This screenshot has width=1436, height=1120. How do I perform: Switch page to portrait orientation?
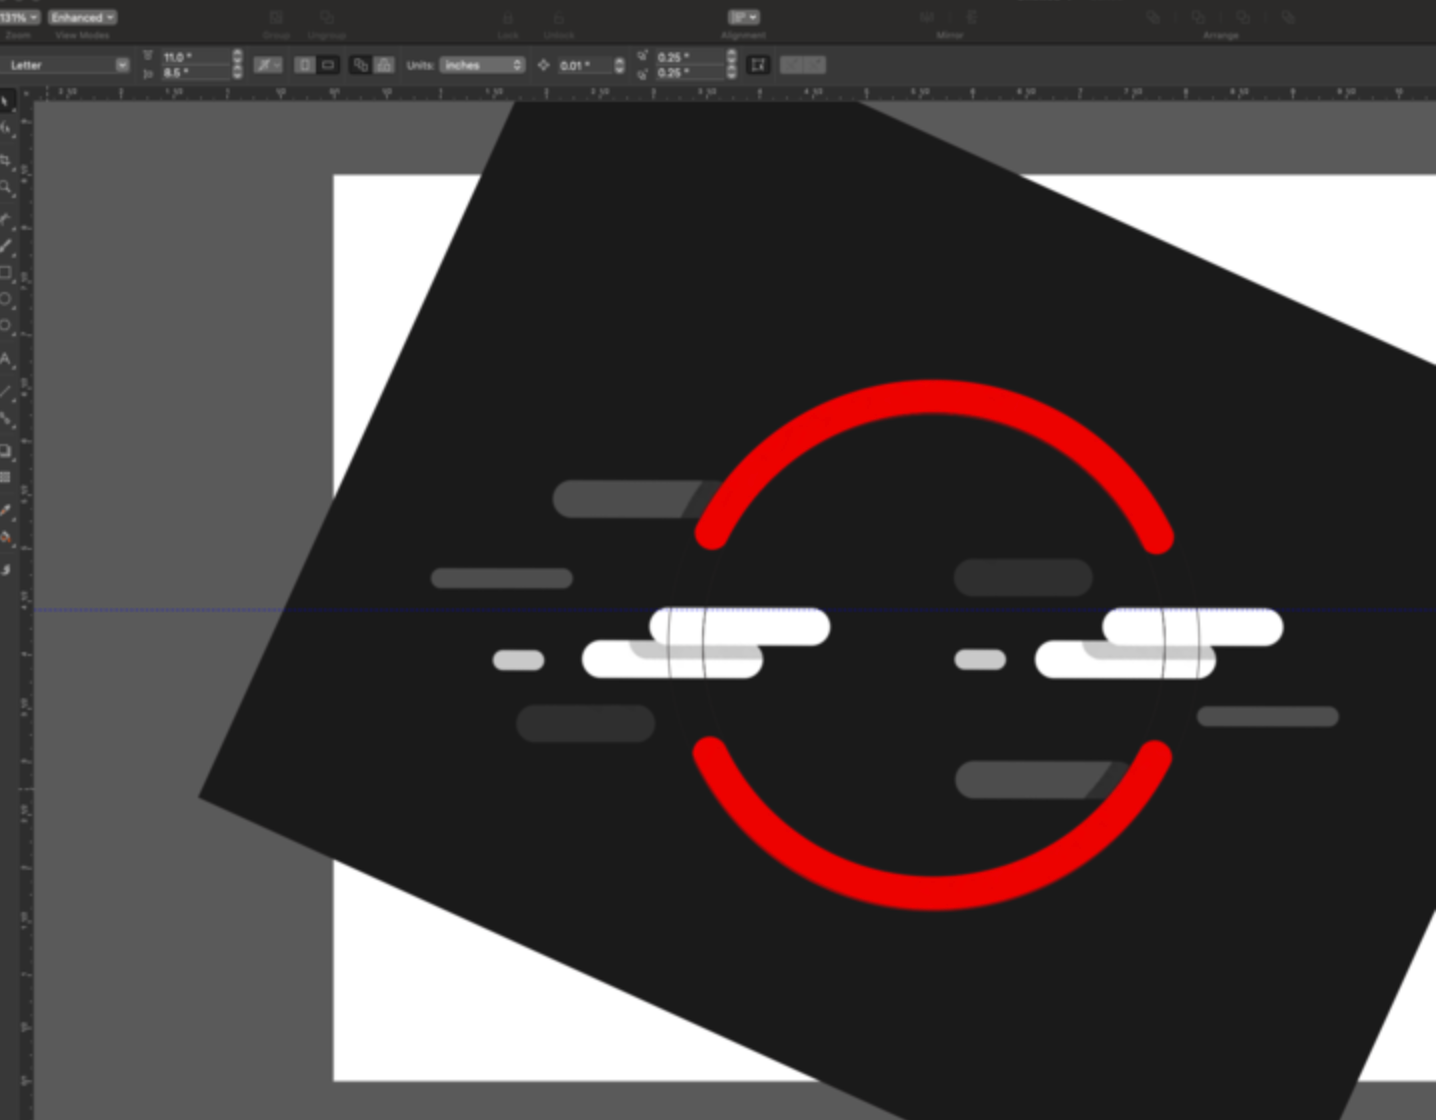pos(305,65)
